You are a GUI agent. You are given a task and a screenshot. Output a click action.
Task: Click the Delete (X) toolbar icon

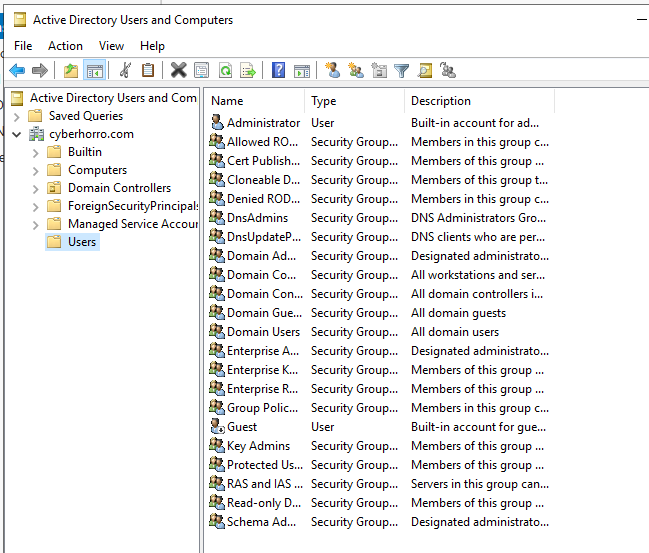point(178,70)
